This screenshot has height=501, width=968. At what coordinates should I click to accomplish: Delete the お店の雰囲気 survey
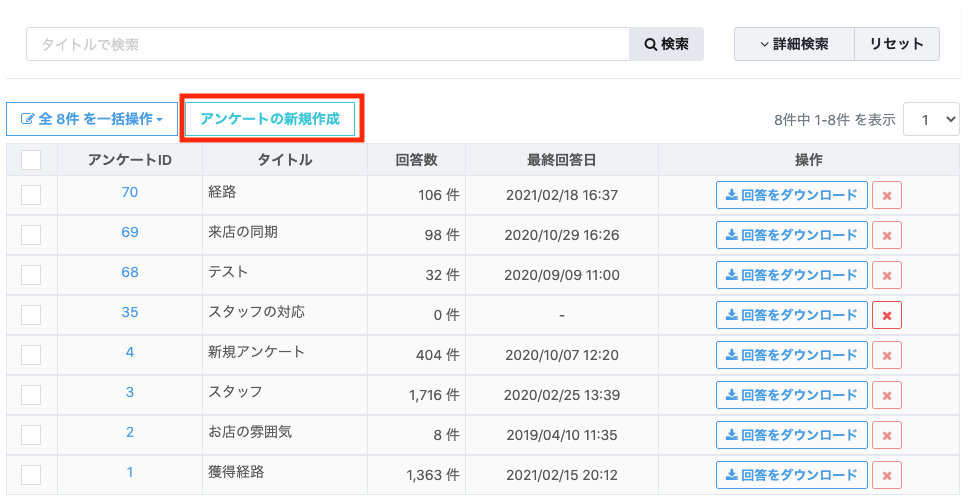(887, 435)
